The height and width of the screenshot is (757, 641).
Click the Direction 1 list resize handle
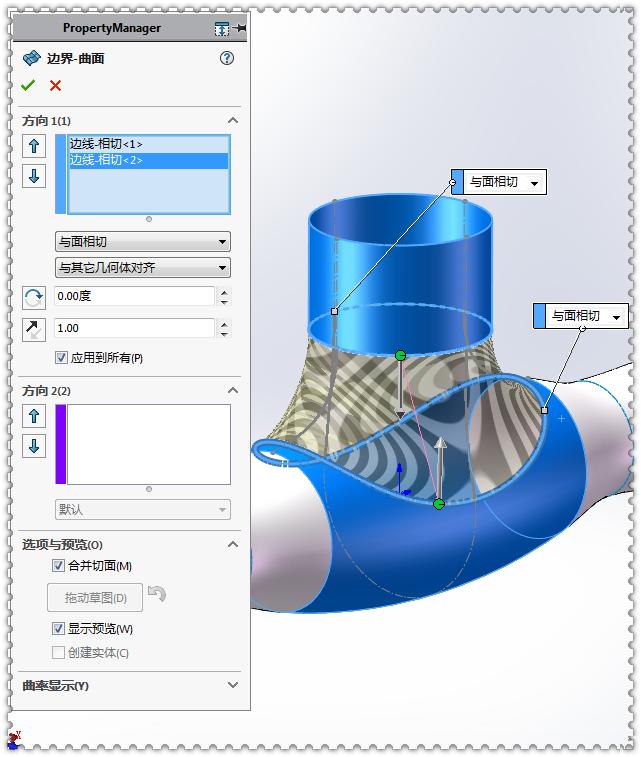click(149, 219)
